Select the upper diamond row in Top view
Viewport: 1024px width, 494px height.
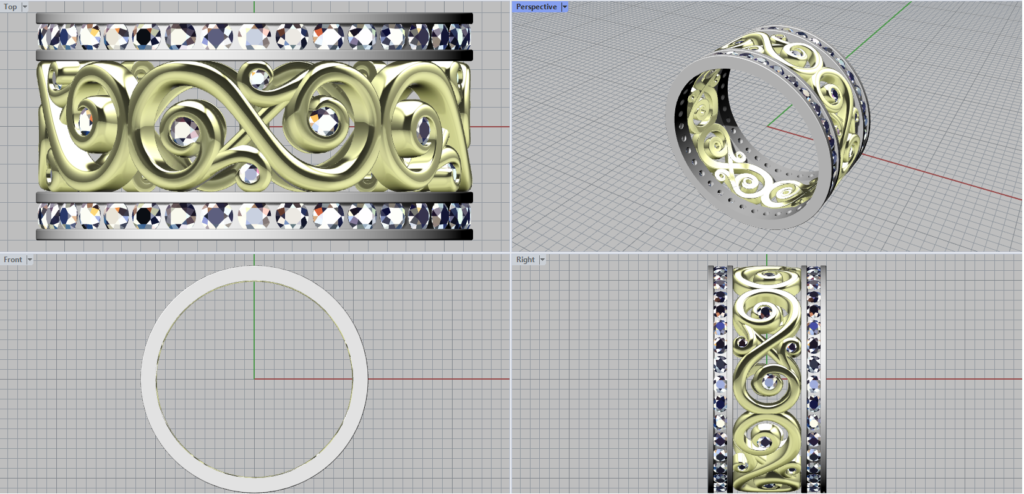coord(254,38)
